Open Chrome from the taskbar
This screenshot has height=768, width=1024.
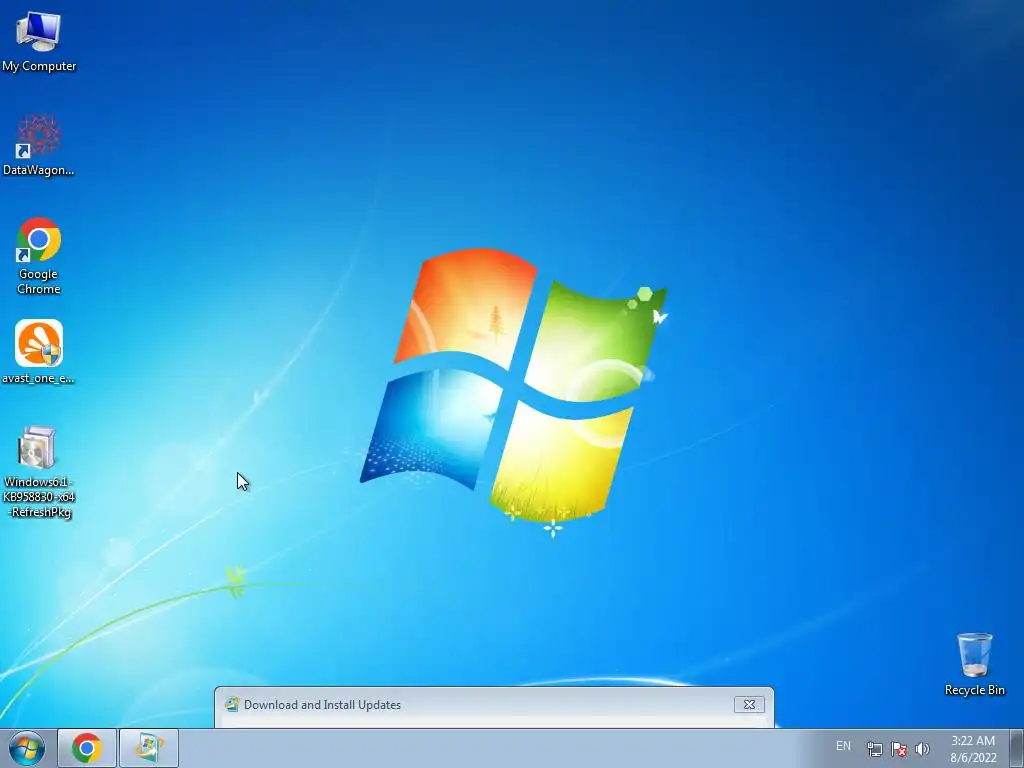click(x=87, y=748)
